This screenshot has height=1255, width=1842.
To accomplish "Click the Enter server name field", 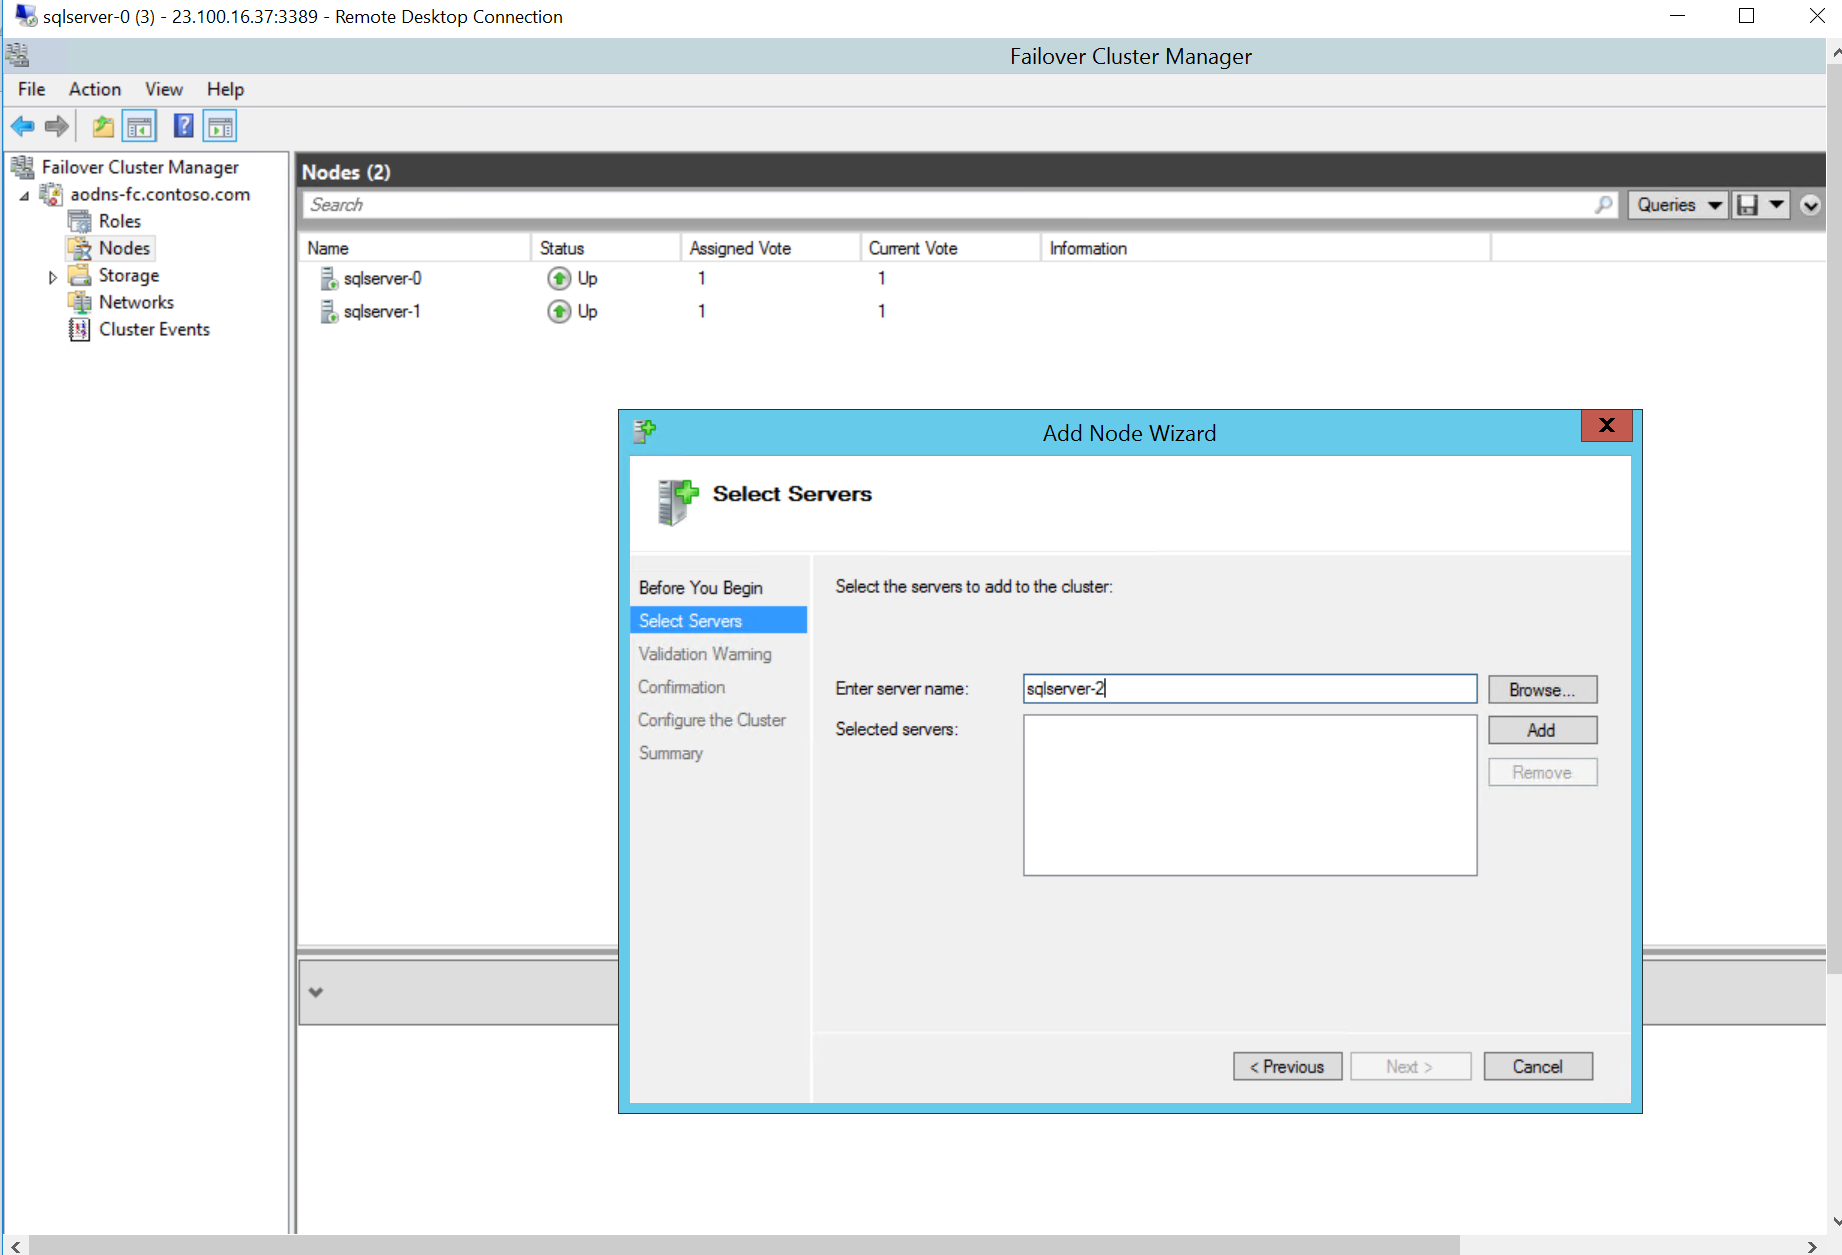I will click(1249, 689).
